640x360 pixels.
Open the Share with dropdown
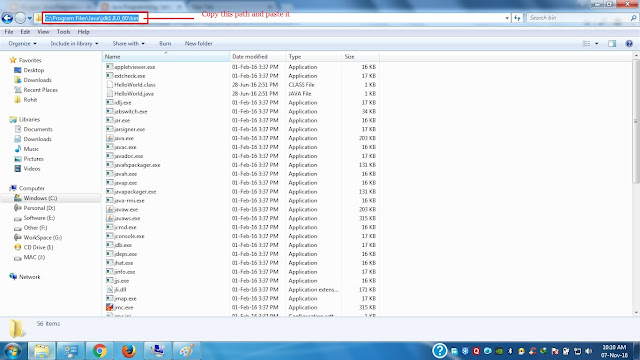click(x=129, y=44)
